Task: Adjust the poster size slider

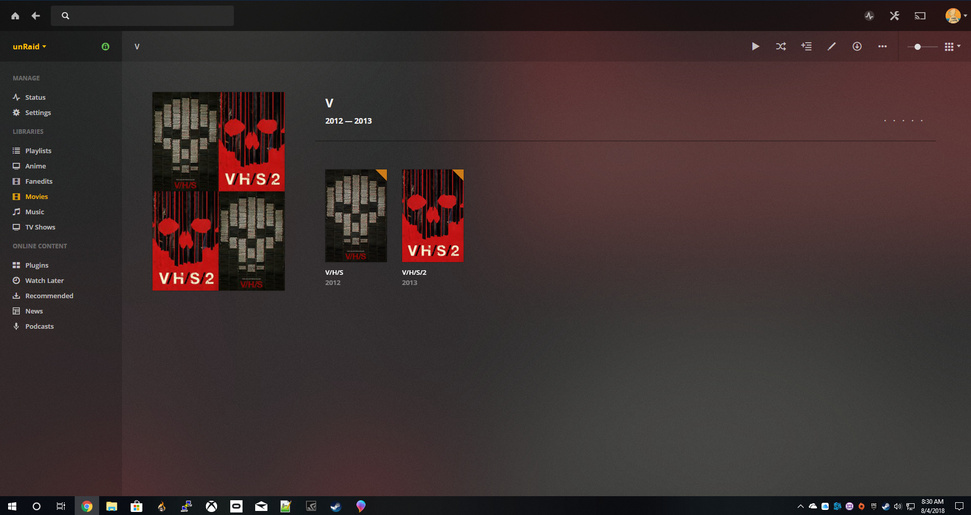Action: (921, 46)
